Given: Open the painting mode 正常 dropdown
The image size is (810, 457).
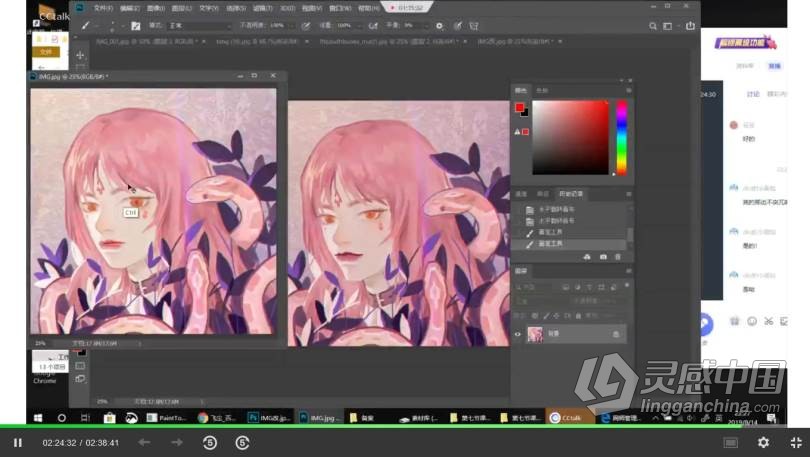Looking at the screenshot, I should [200, 25].
